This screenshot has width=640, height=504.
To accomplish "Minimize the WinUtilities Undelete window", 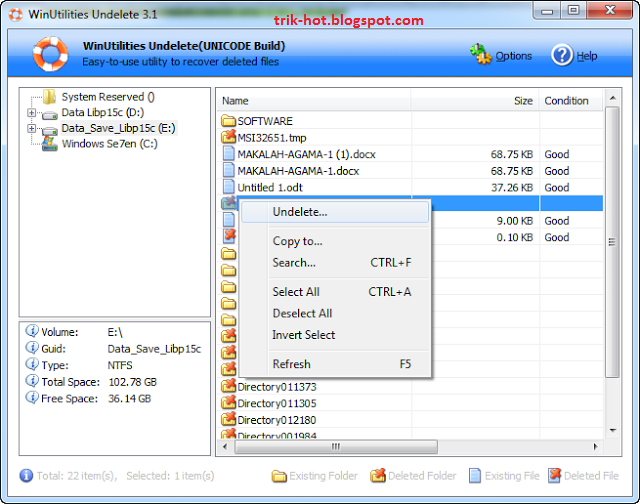I will click(547, 11).
